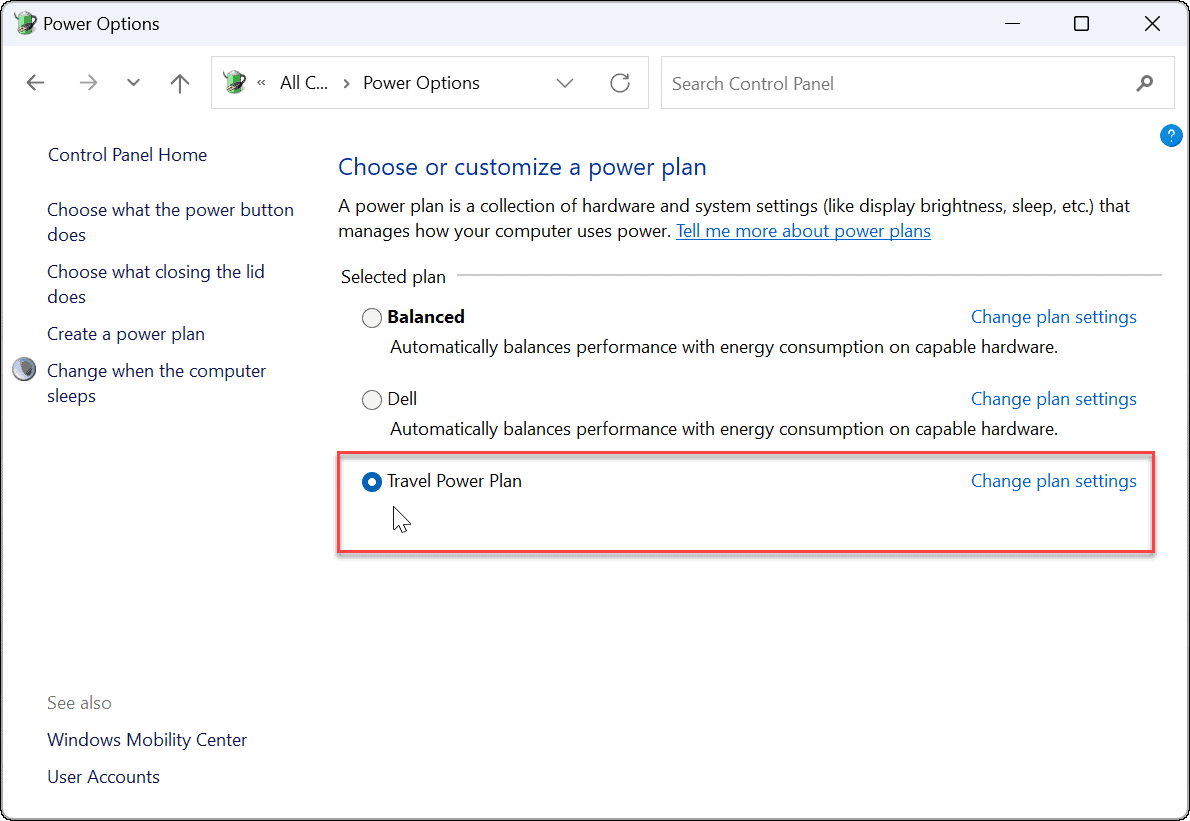
Task: Click the Up one level arrow
Action: tap(179, 83)
